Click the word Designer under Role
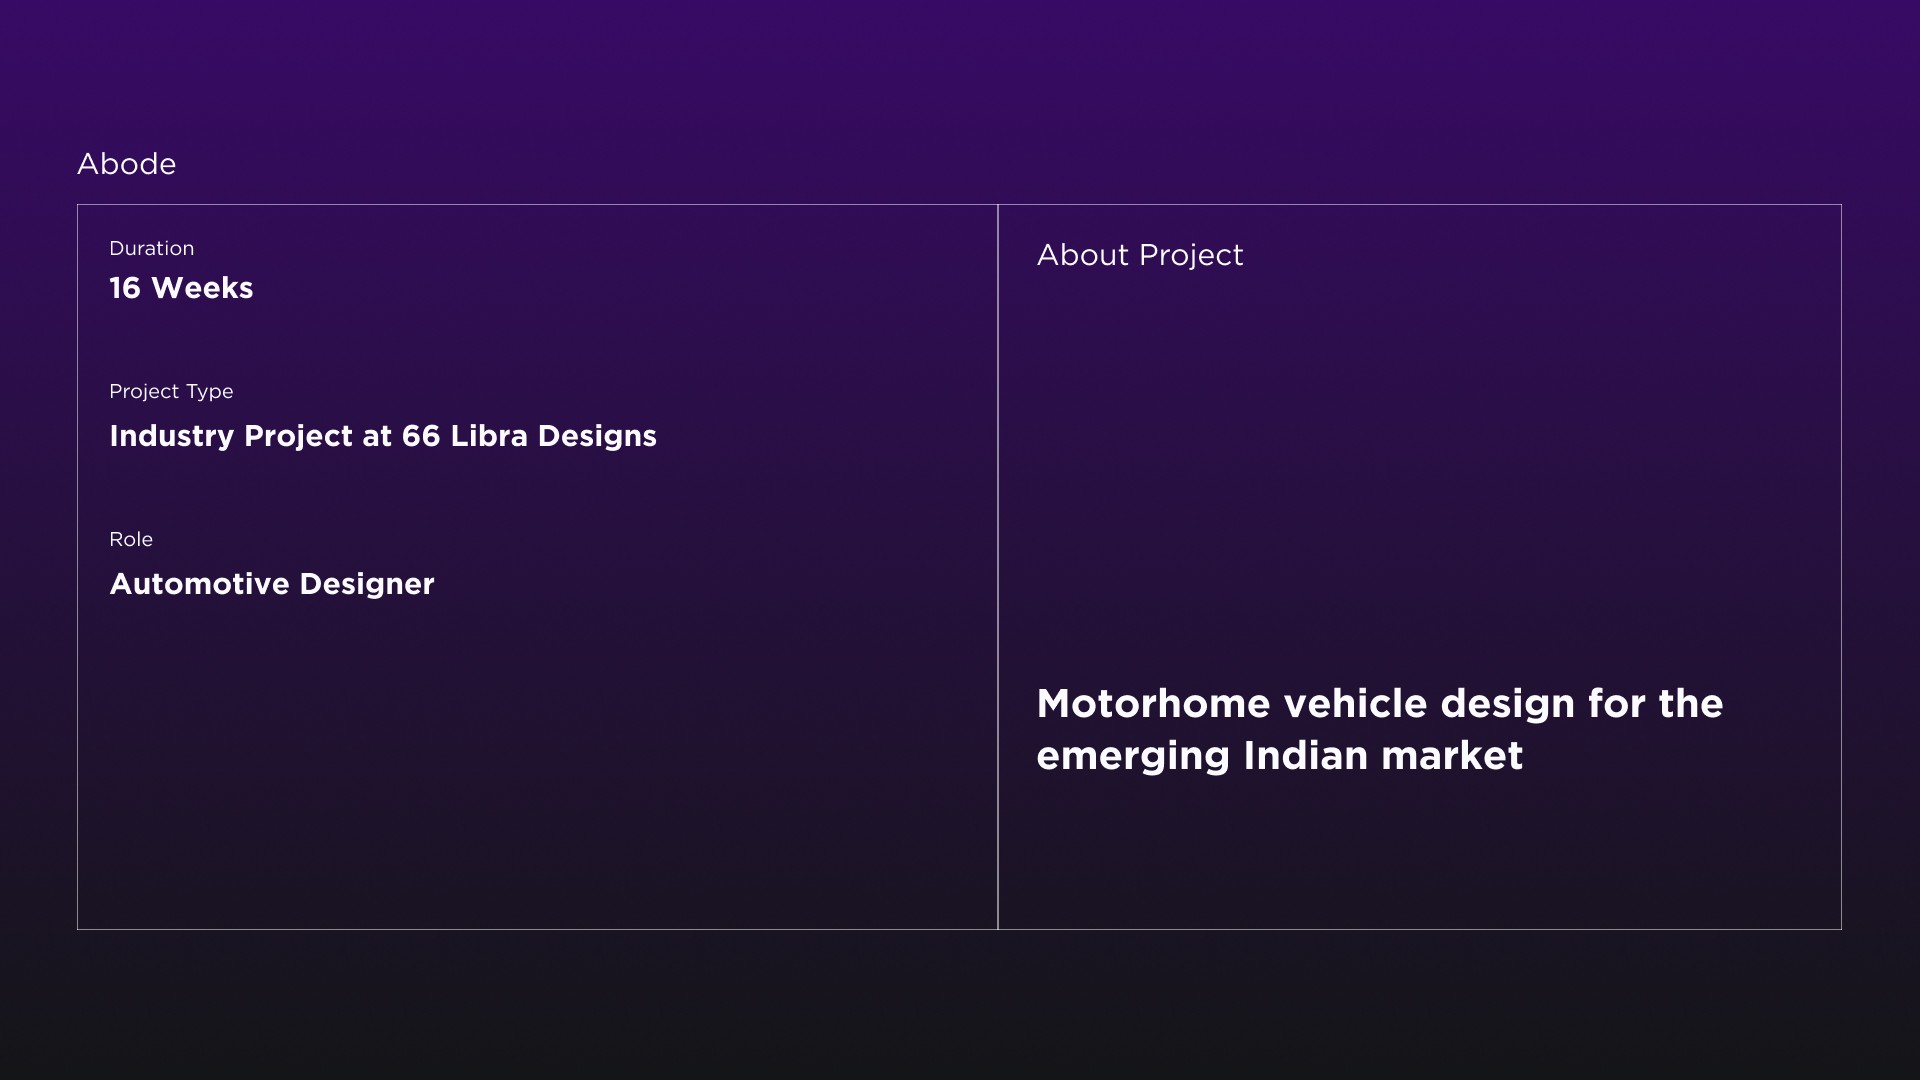Viewport: 1920px width, 1080px height. coord(367,585)
